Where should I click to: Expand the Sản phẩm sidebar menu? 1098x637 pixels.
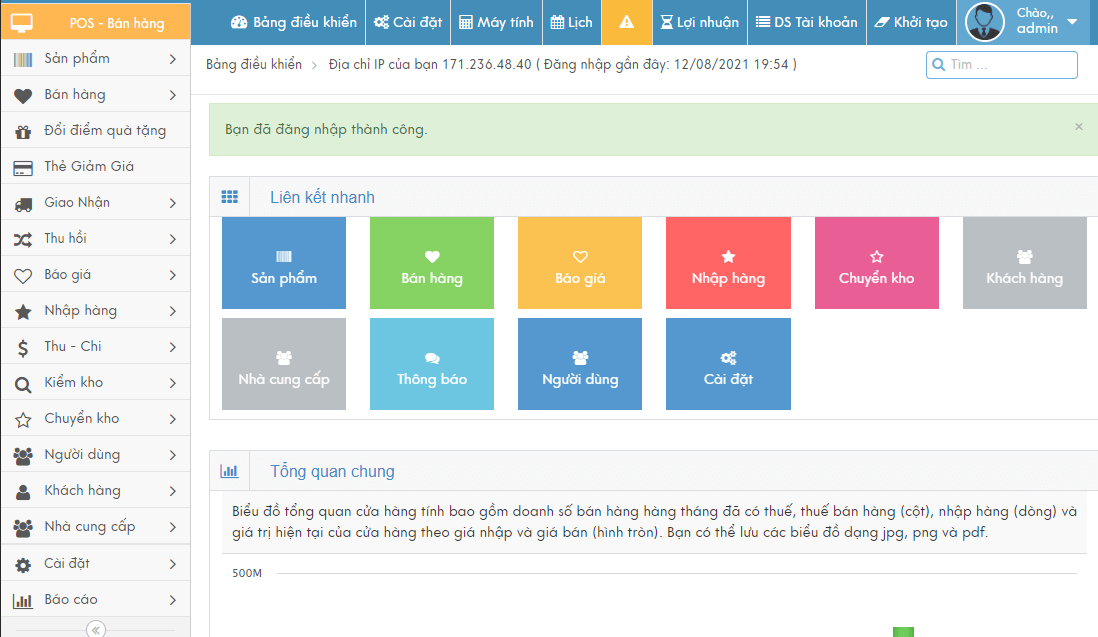click(x=95, y=59)
